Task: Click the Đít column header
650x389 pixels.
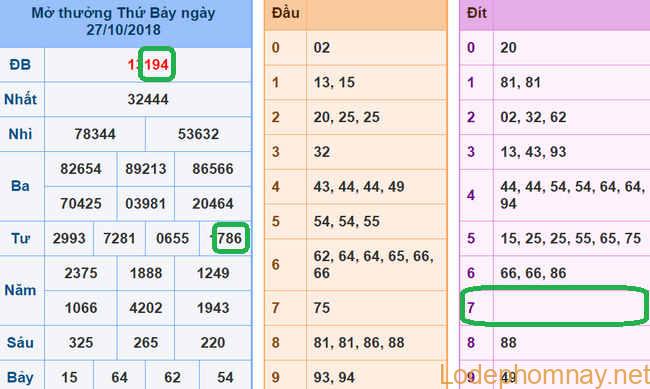Action: (477, 13)
